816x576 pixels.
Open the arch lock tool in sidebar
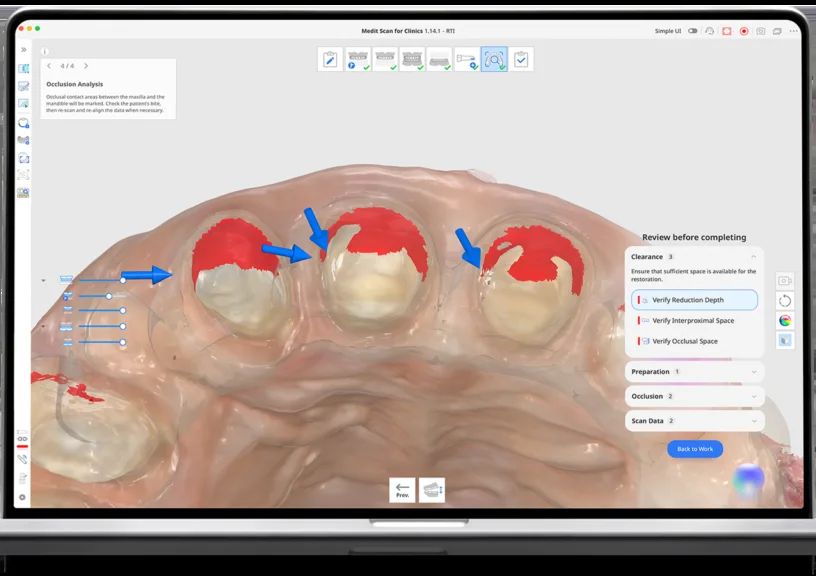click(x=23, y=123)
